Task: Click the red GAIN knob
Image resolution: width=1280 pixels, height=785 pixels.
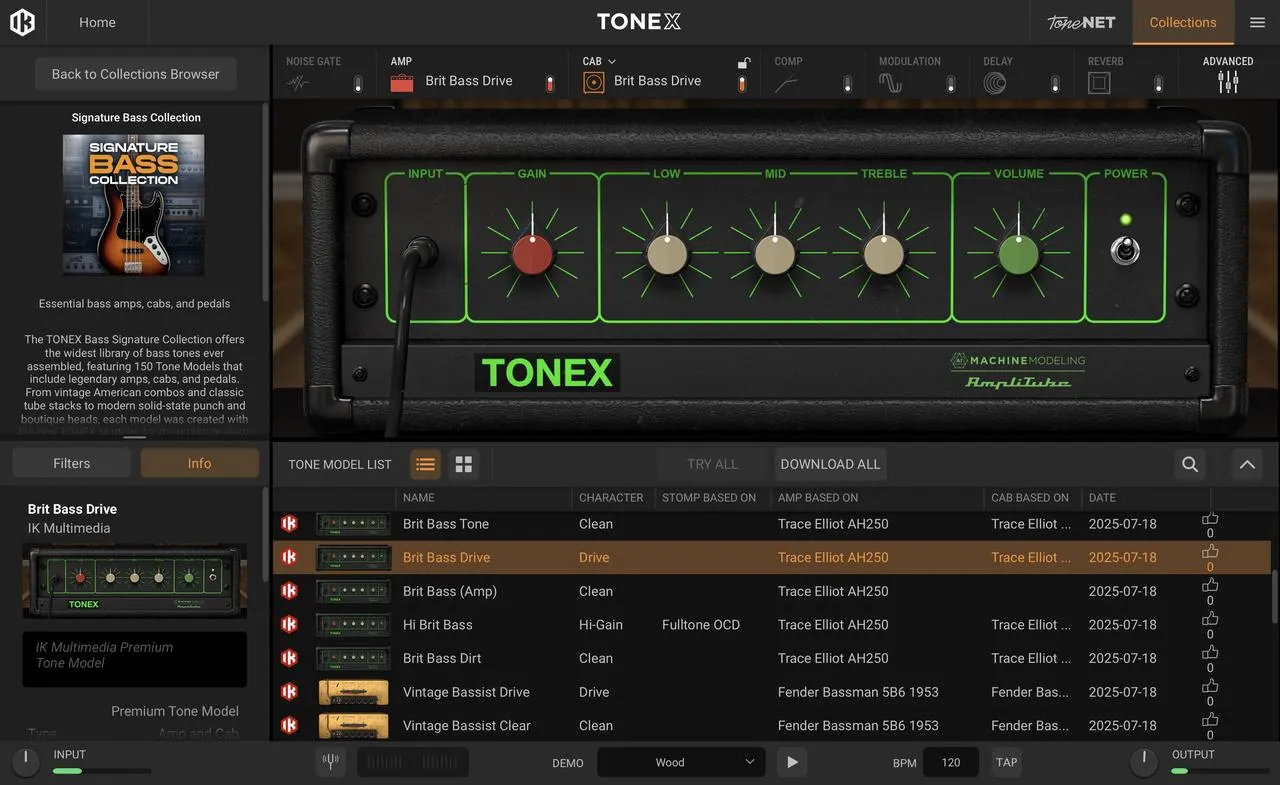Action: 533,255
